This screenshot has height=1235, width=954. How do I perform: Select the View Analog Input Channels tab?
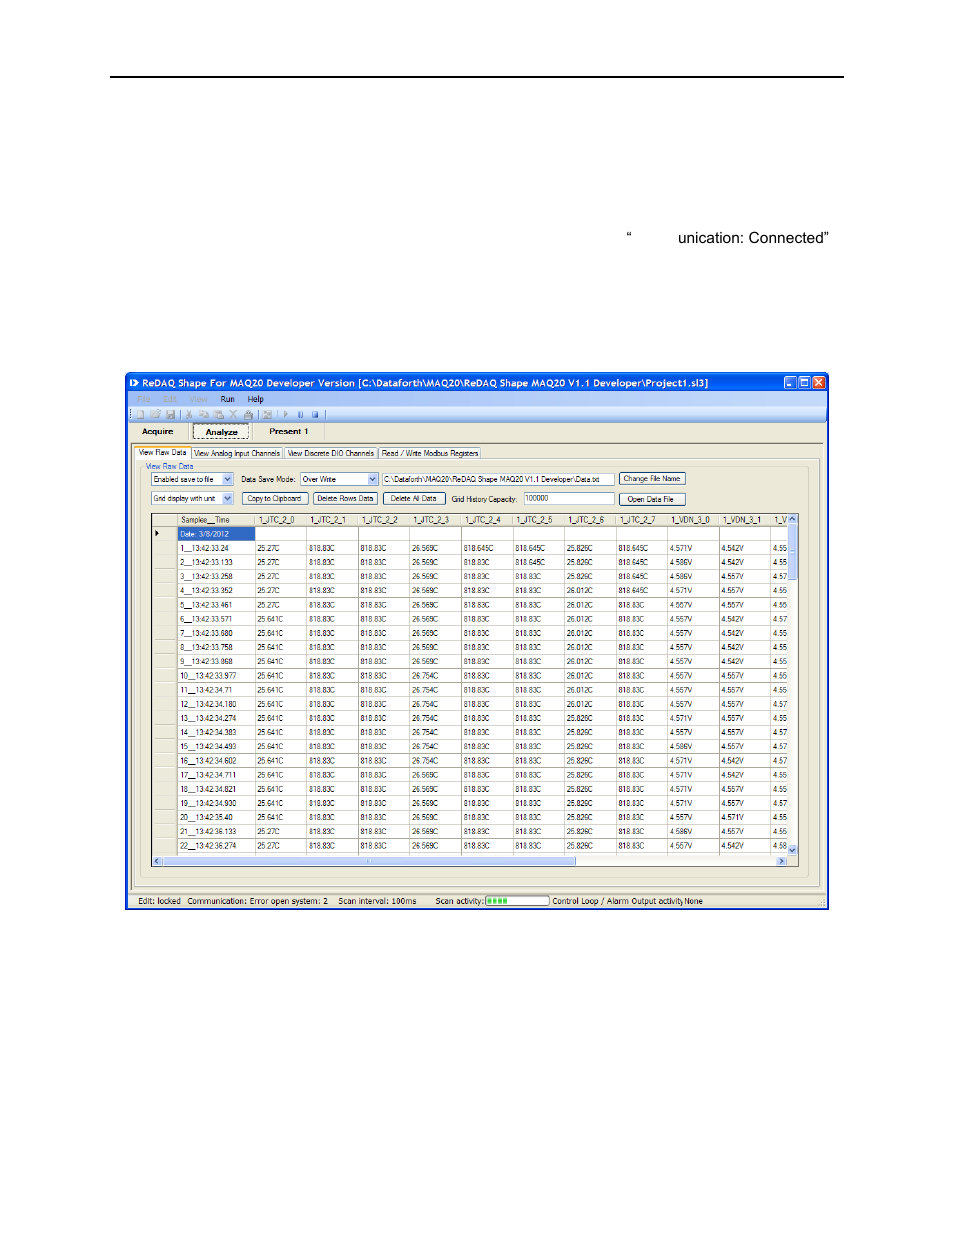[237, 453]
